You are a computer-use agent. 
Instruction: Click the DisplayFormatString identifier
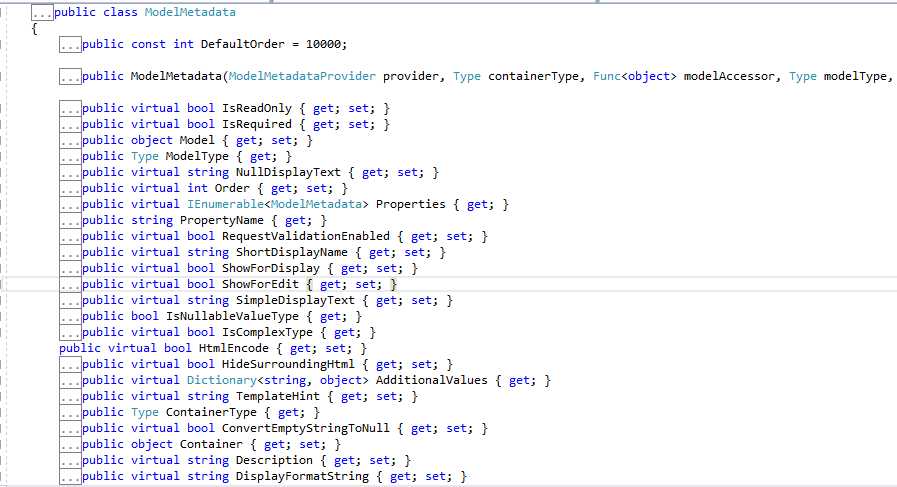click(302, 477)
